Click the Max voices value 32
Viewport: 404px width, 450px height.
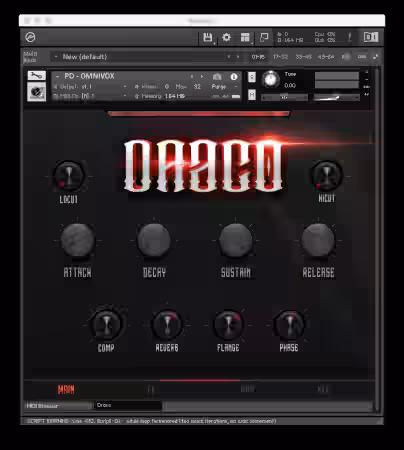(197, 87)
